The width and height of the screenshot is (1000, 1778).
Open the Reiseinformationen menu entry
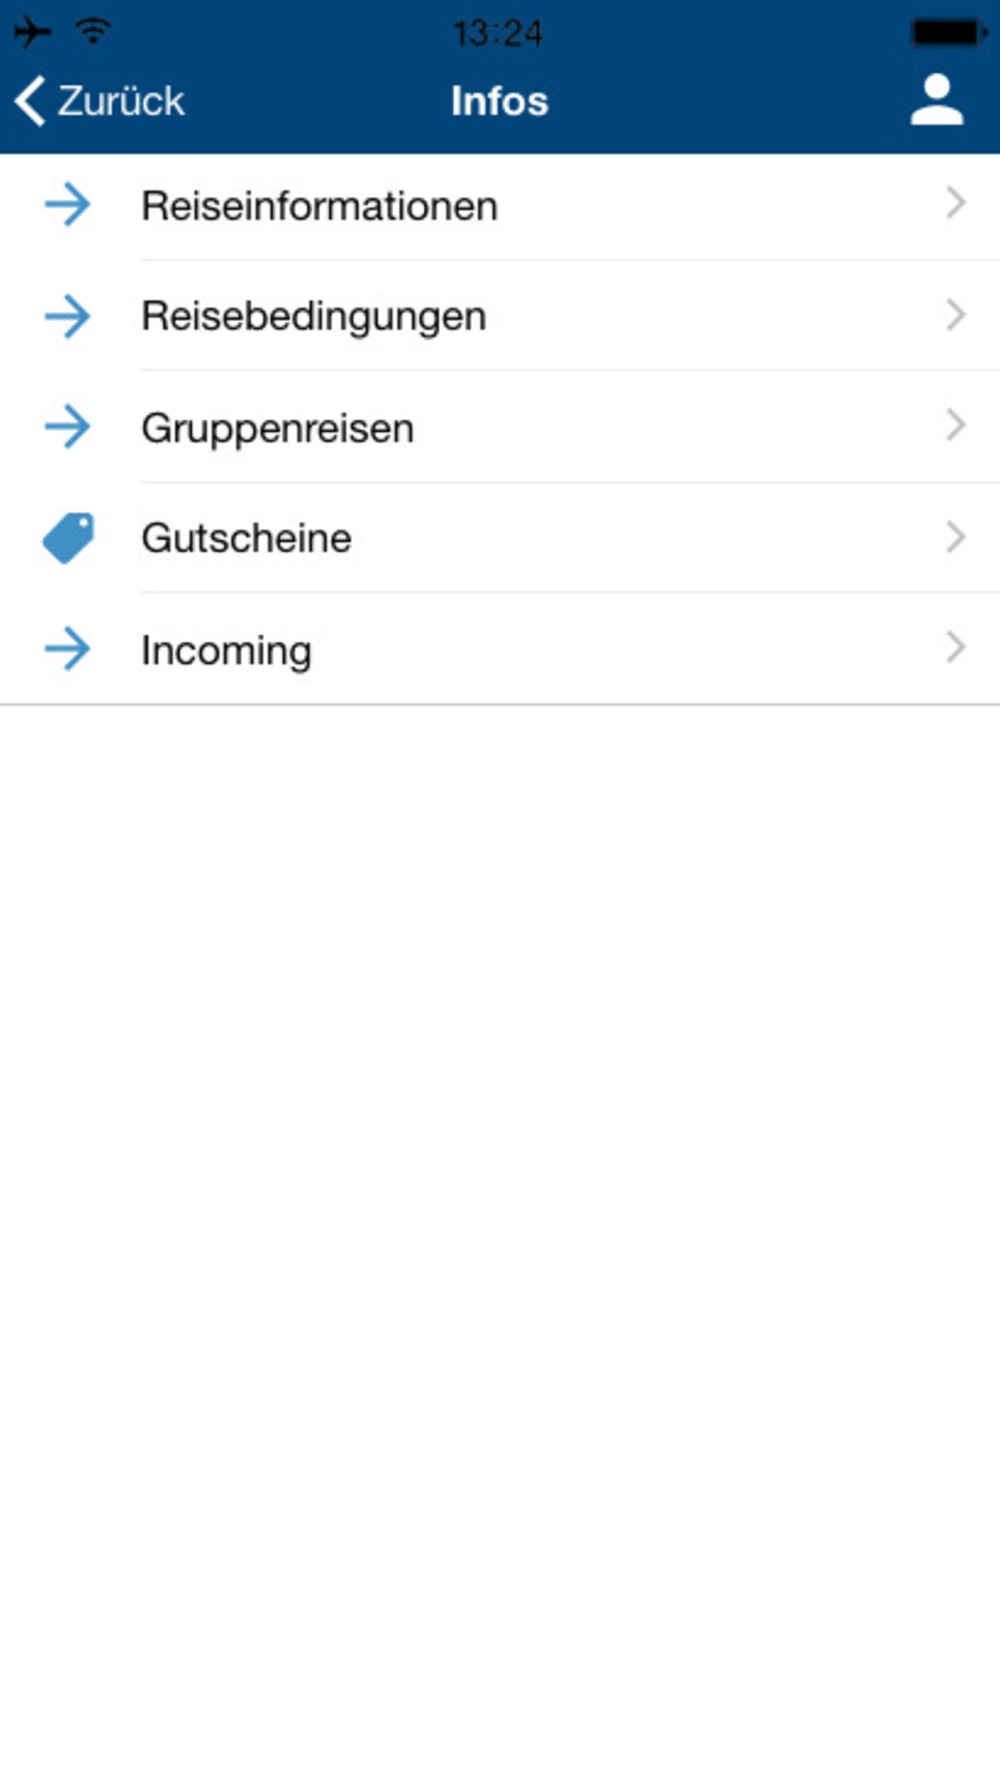(x=500, y=206)
